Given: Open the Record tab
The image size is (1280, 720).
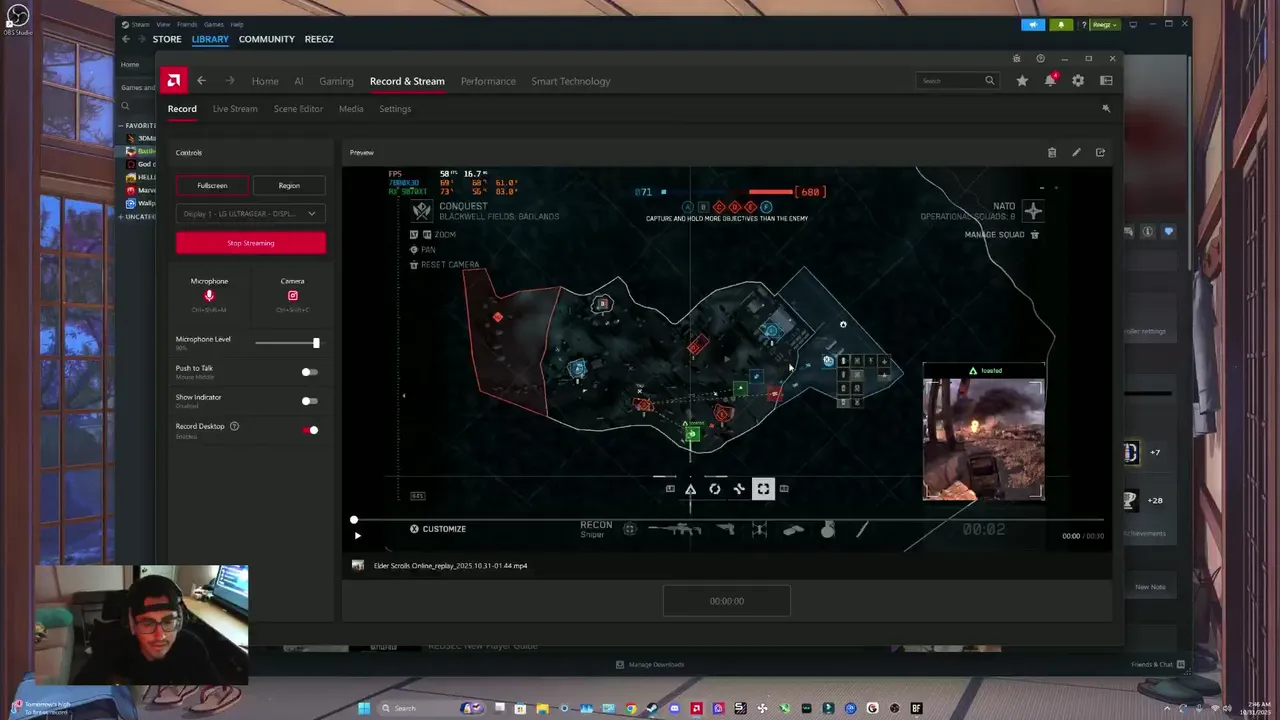Looking at the screenshot, I should point(182,108).
